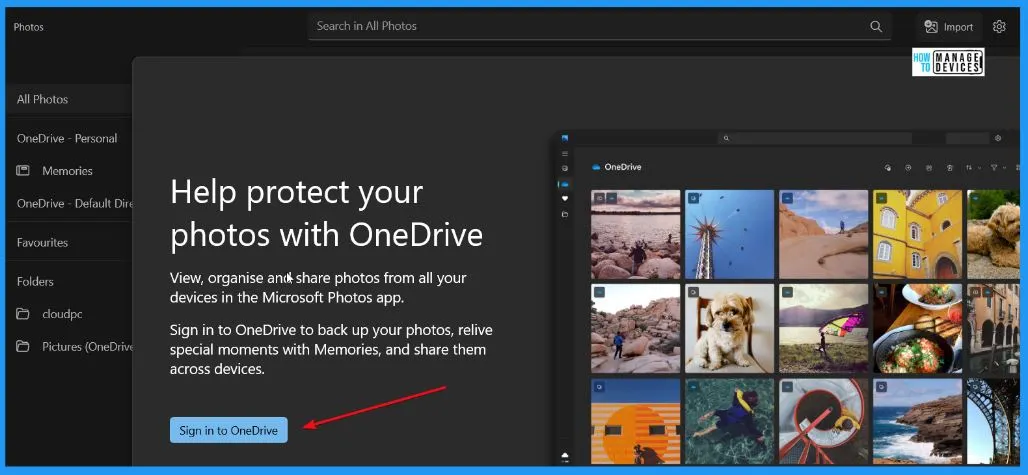Open the Memories section

point(69,171)
